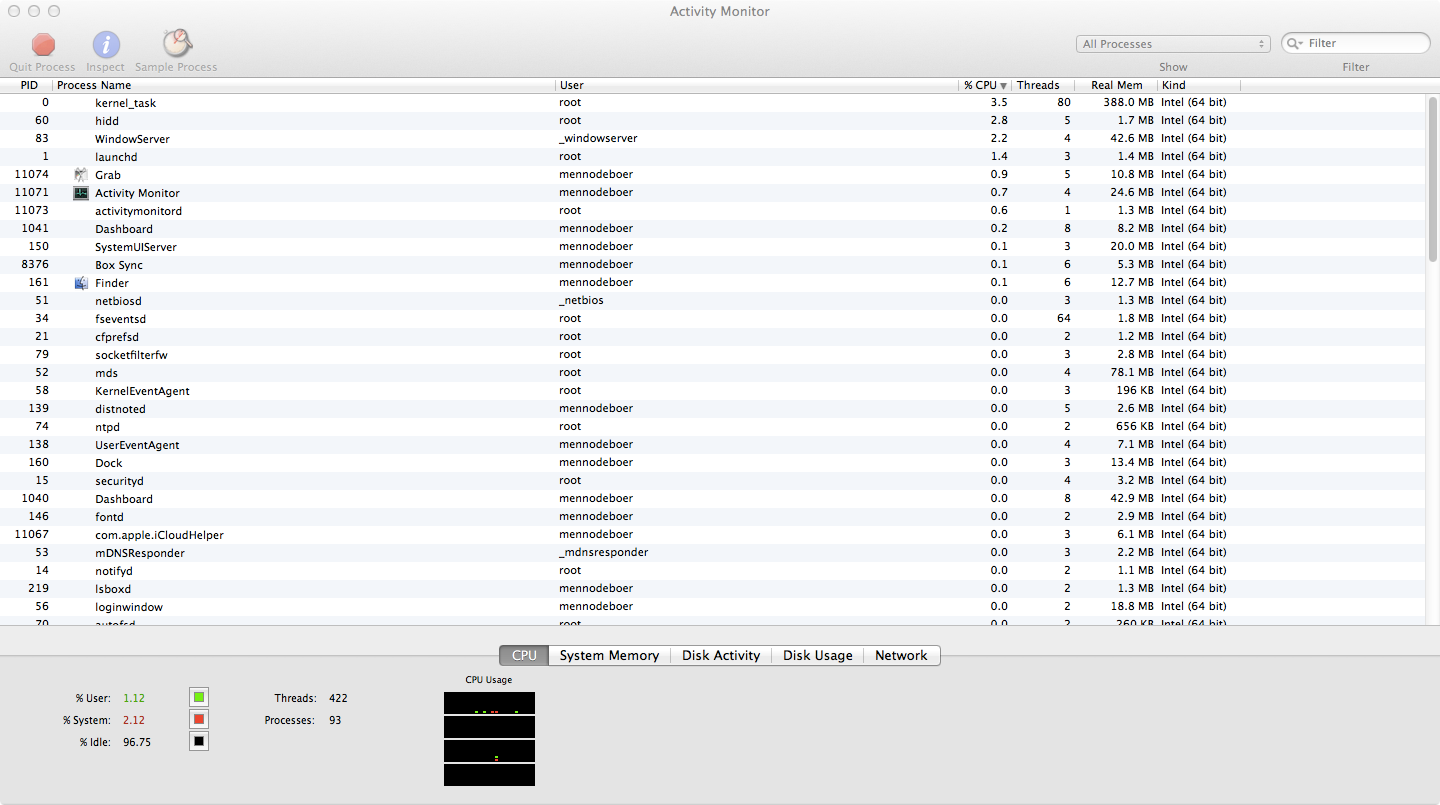The height and width of the screenshot is (805, 1440).
Task: Click the 388.0 MB memory value
Action: pos(1129,103)
